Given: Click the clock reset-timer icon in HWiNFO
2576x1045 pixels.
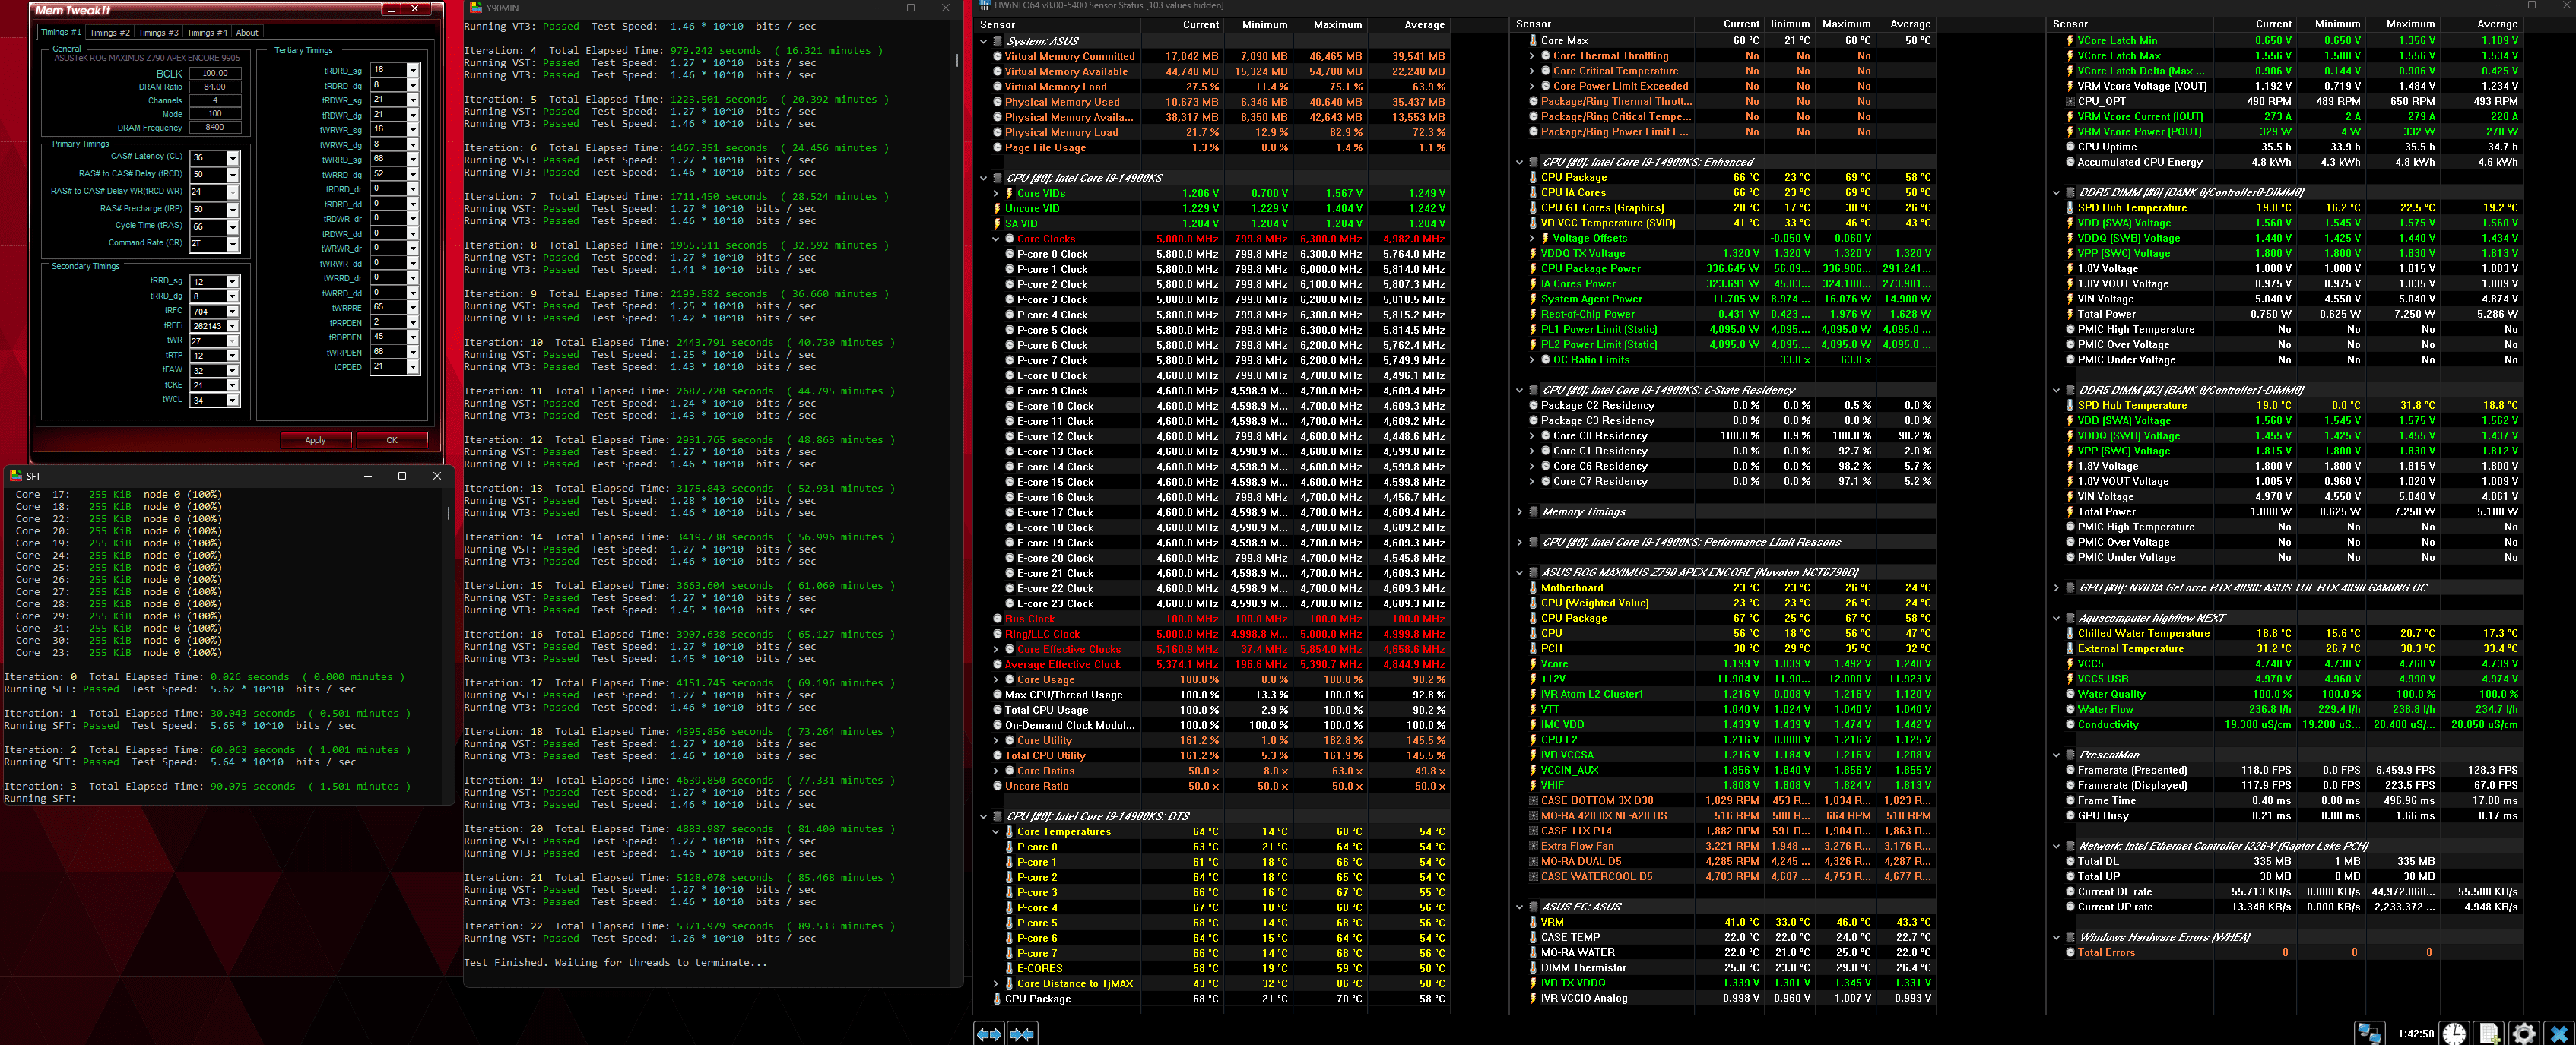Looking at the screenshot, I should pyautogui.click(x=2454, y=1033).
